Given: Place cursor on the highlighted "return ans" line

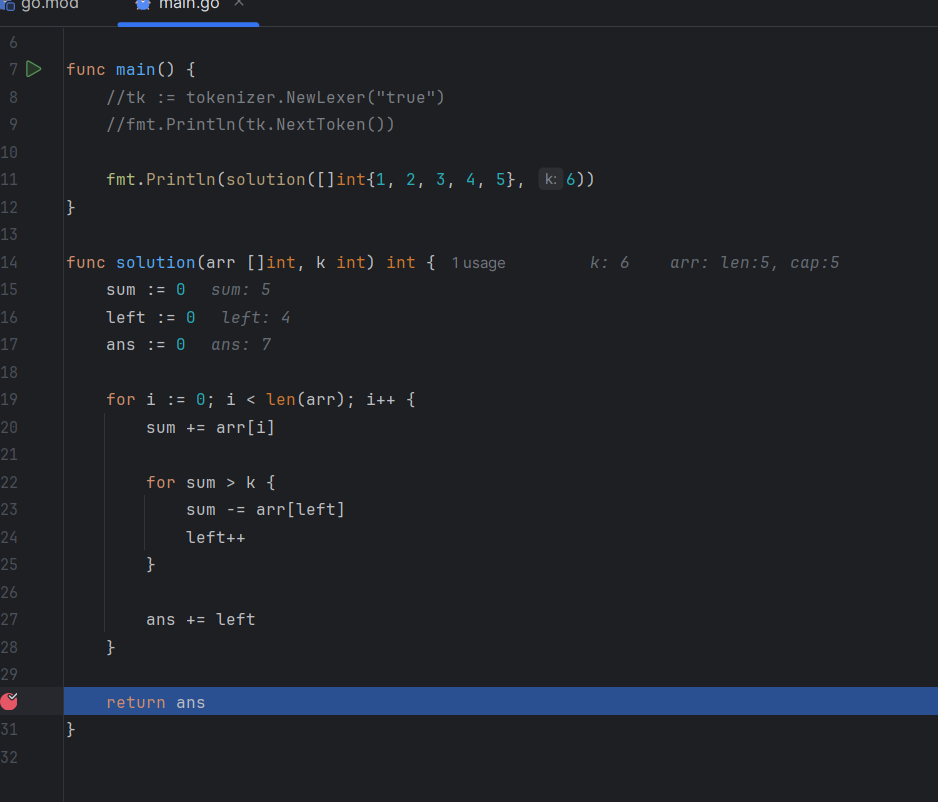Looking at the screenshot, I should coord(156,702).
